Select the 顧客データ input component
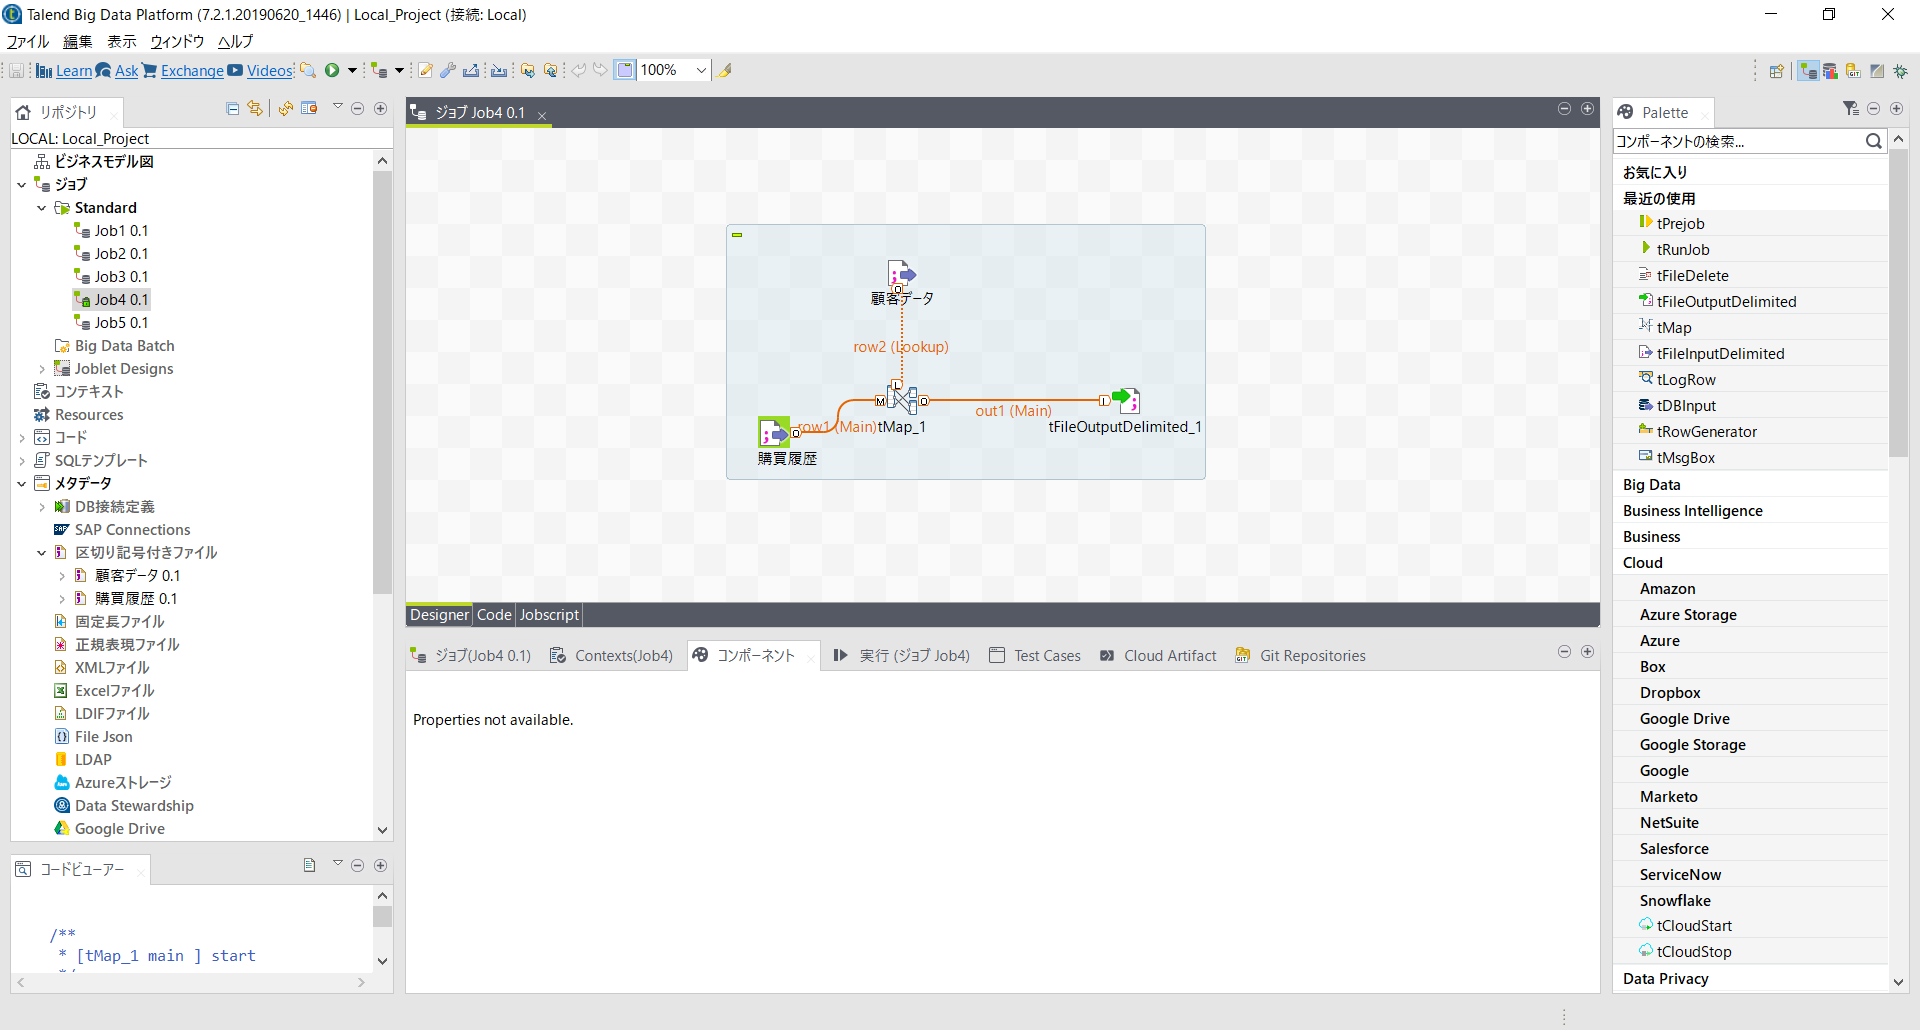 [902, 273]
